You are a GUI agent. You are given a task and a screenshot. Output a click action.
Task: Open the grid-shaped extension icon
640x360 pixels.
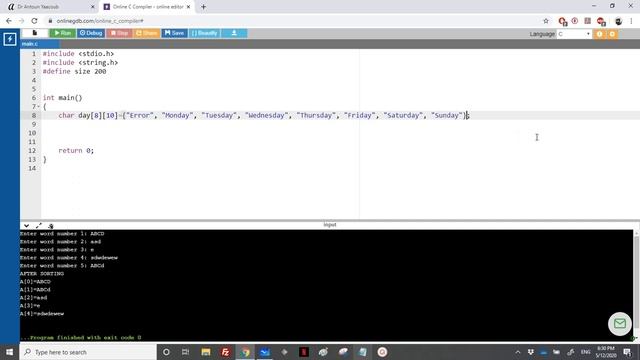(x=587, y=21)
